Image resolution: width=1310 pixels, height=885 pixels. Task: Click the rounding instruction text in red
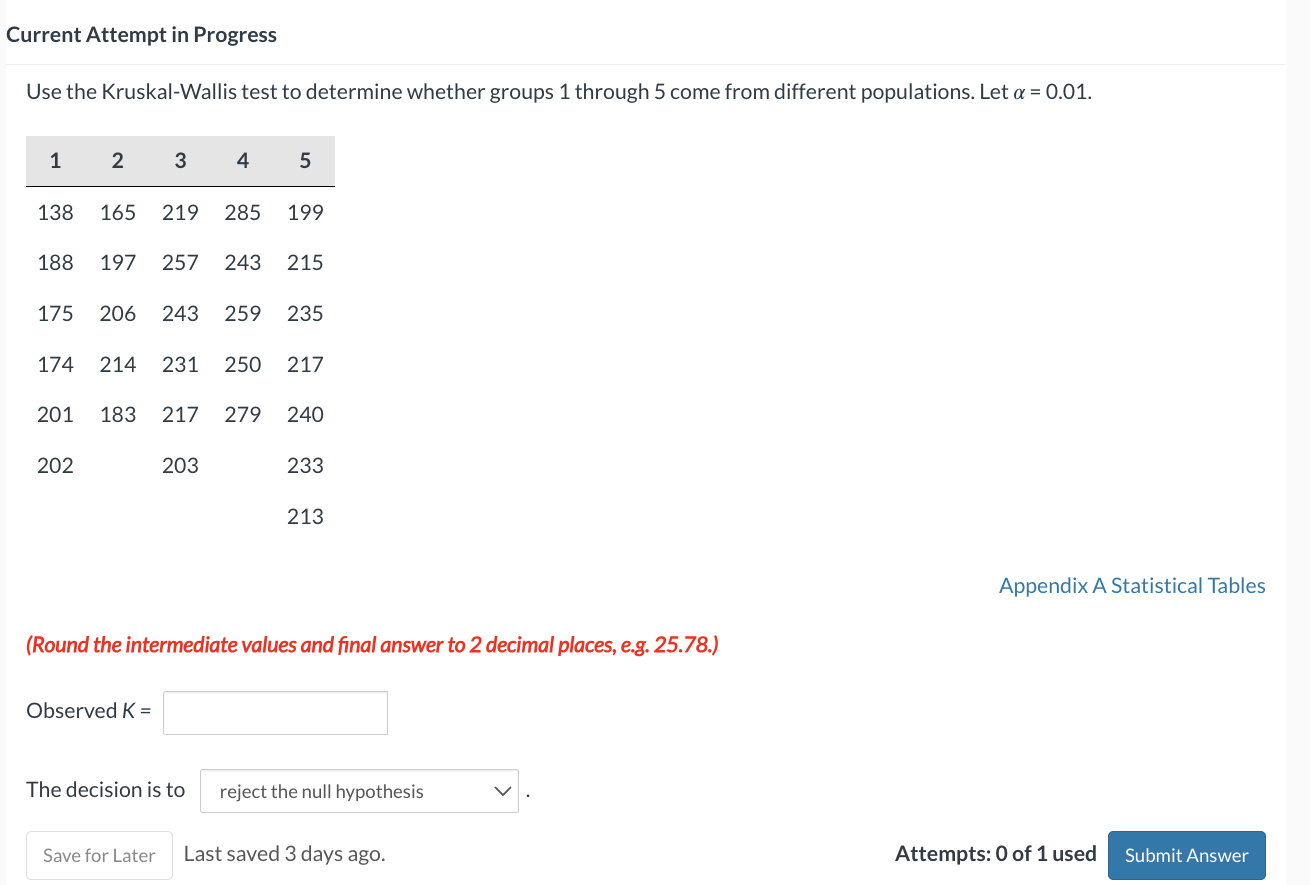371,644
